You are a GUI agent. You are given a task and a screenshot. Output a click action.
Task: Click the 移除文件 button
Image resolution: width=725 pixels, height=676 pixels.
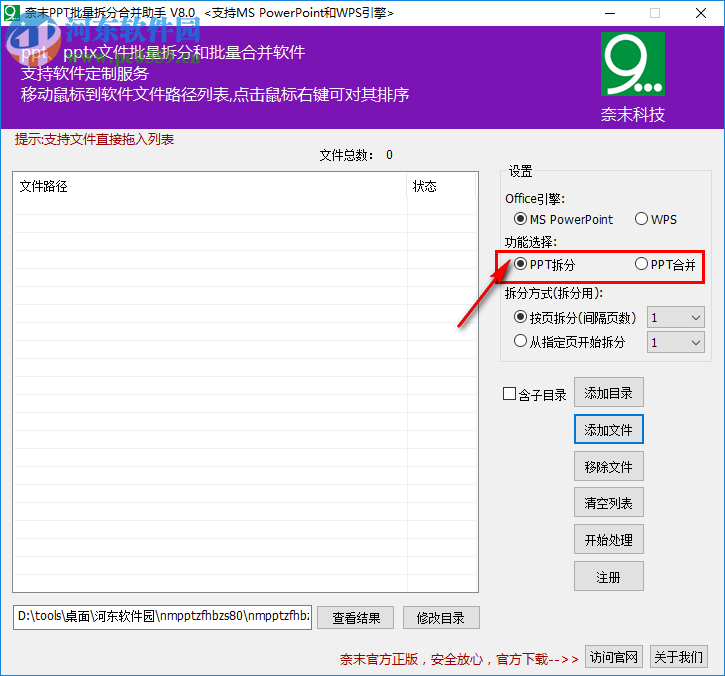pos(608,467)
